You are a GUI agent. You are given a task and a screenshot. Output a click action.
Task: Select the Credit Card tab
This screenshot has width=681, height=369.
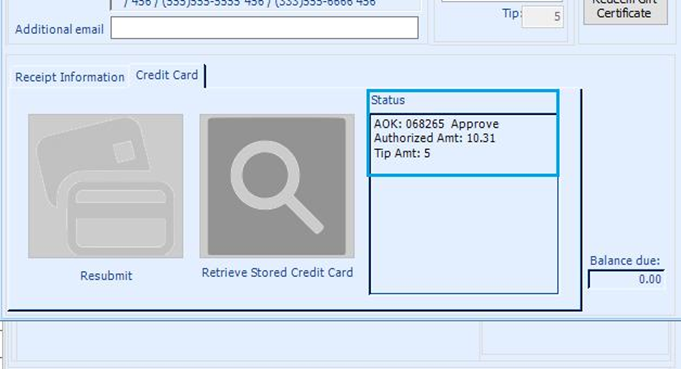click(167, 75)
